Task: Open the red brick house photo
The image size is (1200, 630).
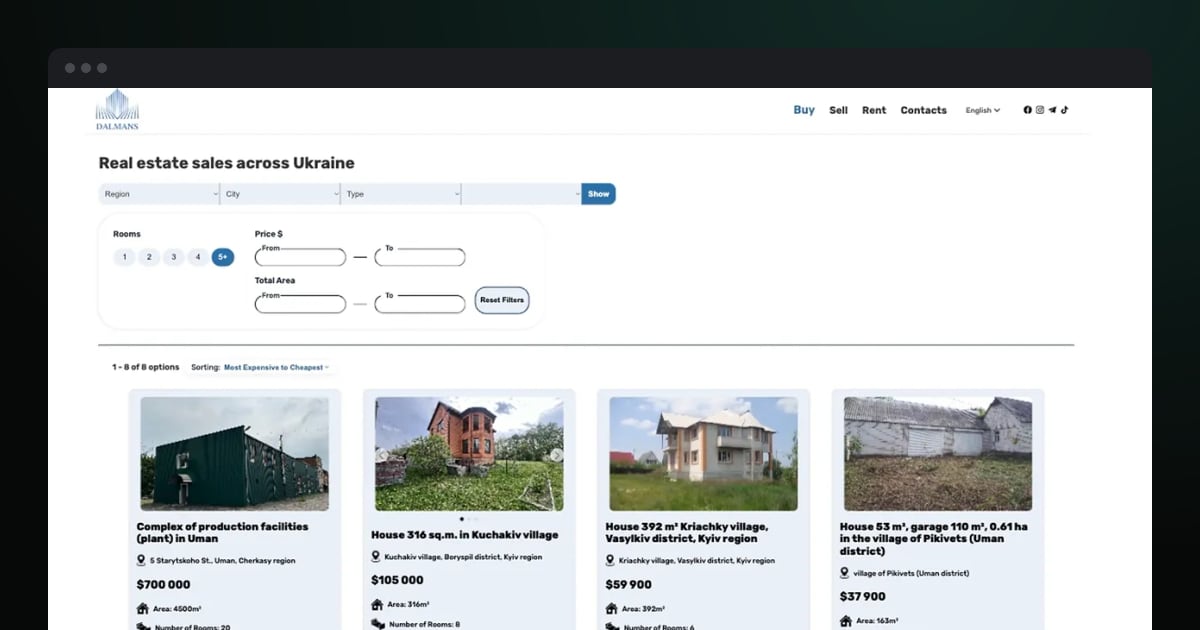Action: click(469, 454)
